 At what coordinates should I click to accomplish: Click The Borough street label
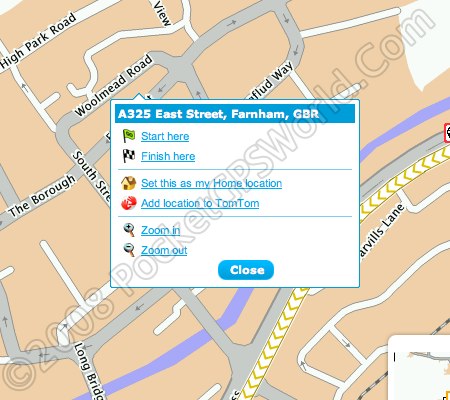pyautogui.click(x=42, y=196)
